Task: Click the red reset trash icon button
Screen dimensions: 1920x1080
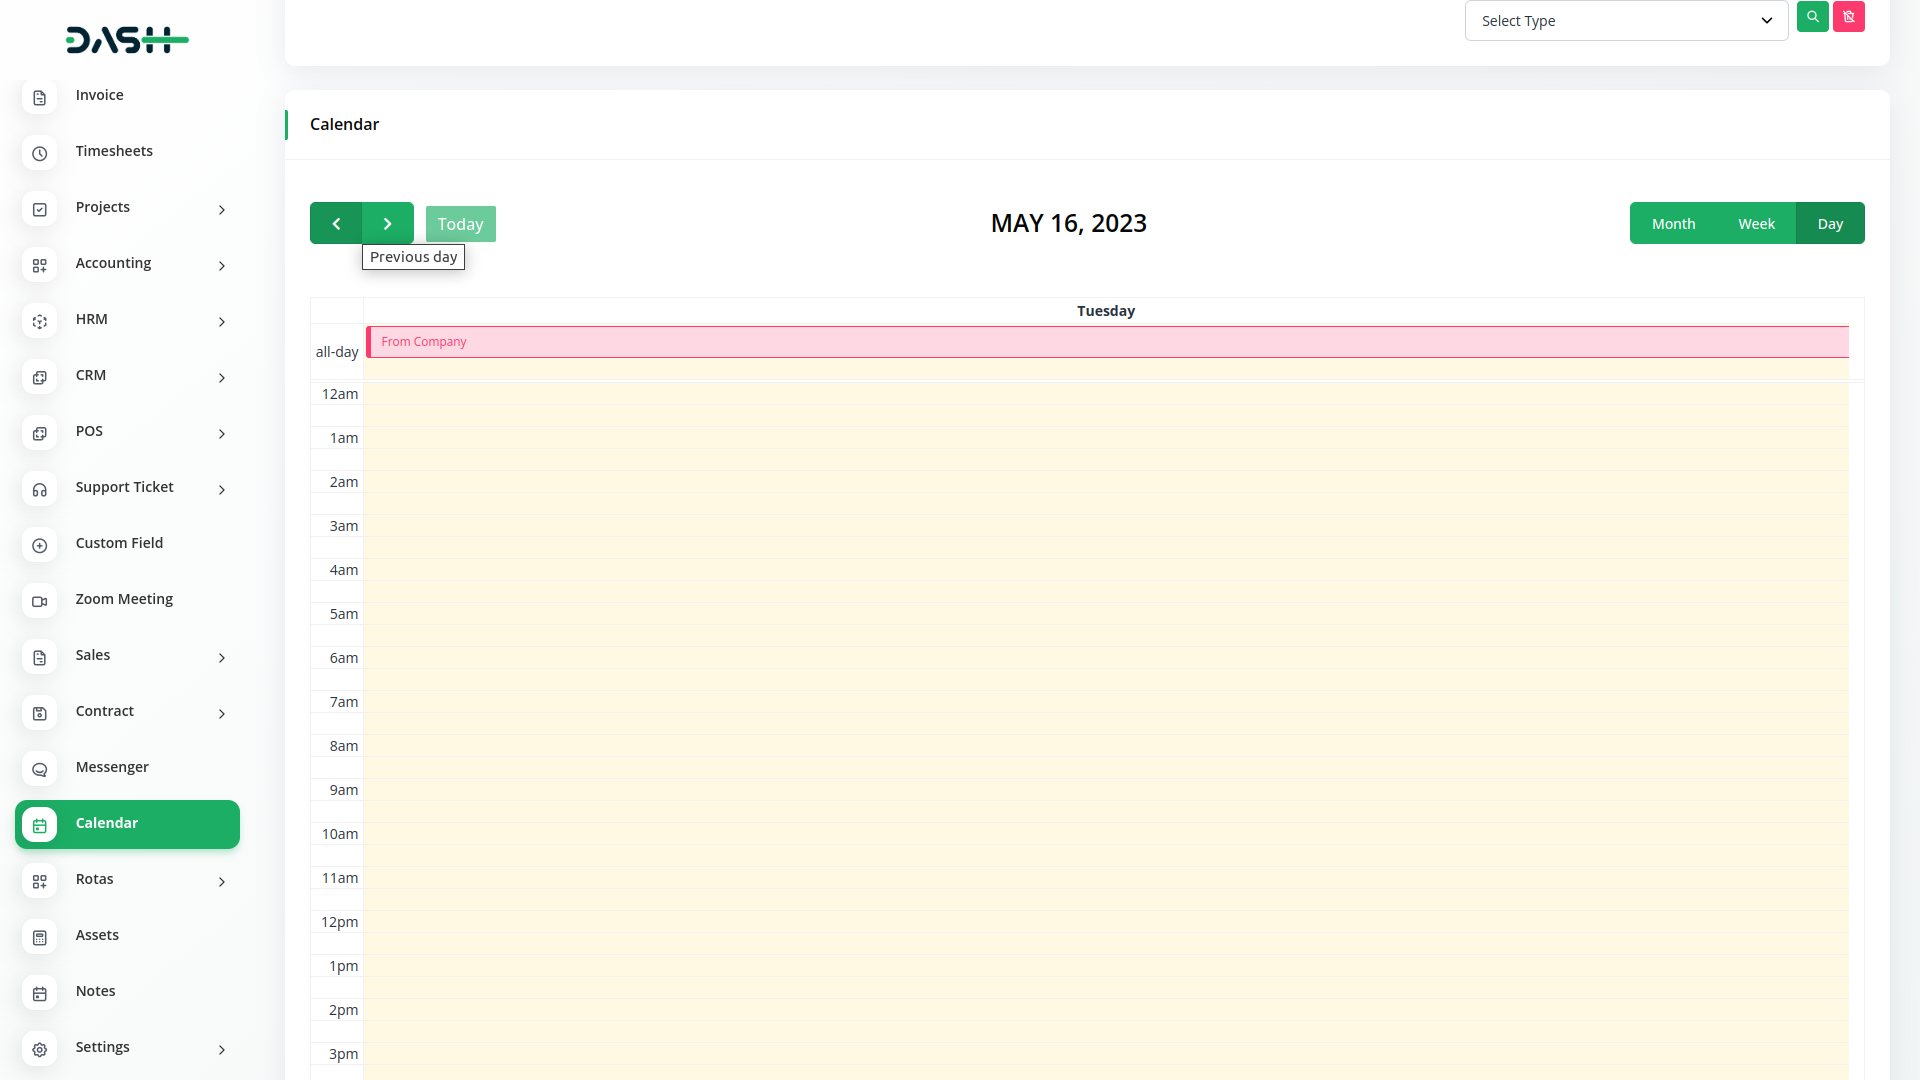Action: tap(1848, 17)
